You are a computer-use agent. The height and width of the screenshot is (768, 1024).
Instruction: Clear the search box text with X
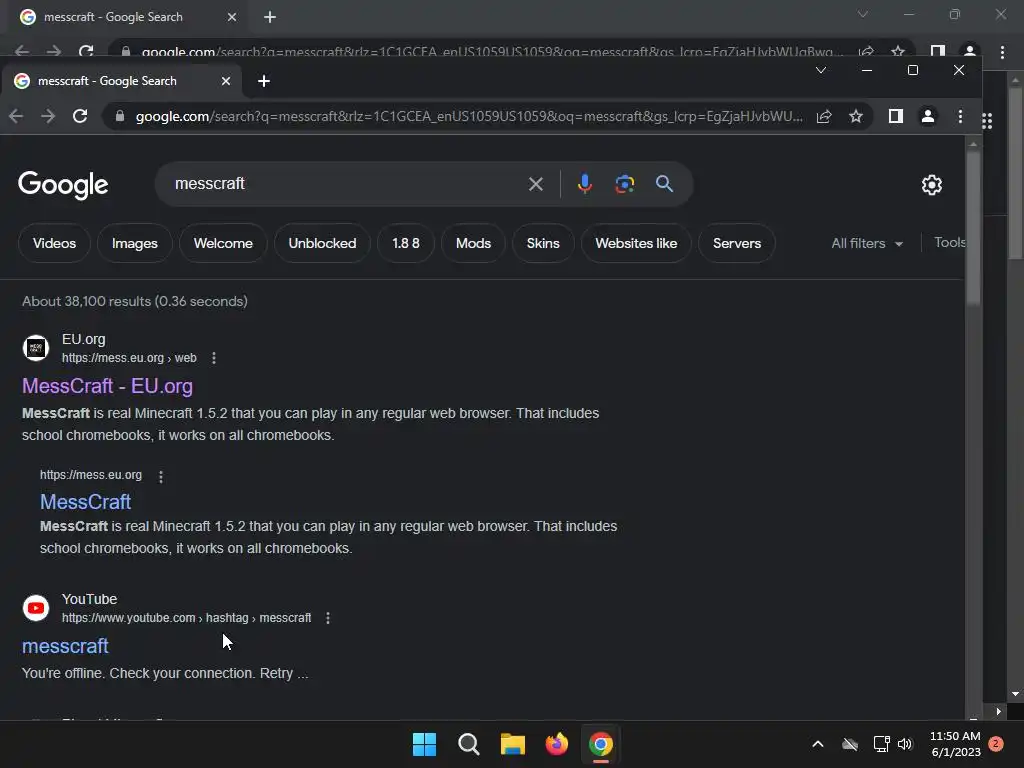[x=536, y=184]
